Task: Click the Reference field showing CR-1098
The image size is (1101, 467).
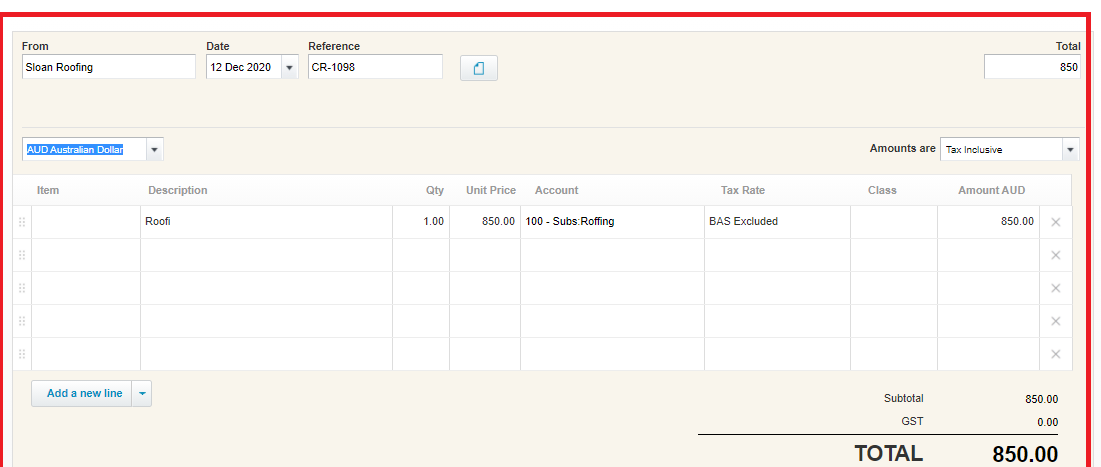Action: pos(376,67)
